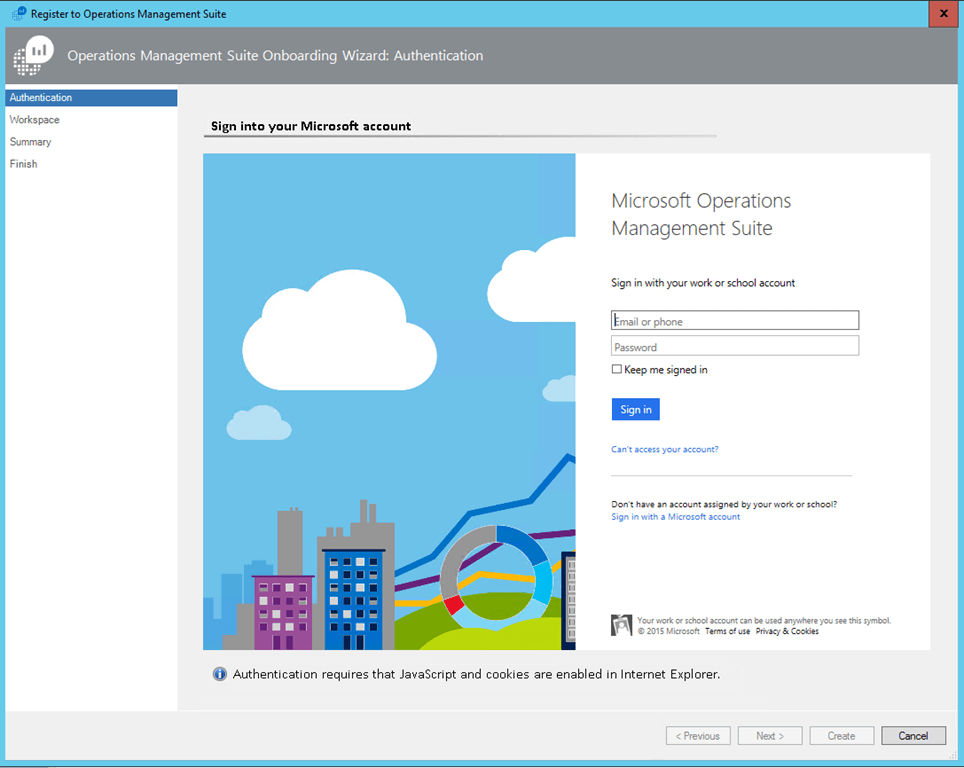This screenshot has height=768, width=964.
Task: Enable the Keep me signed in checkbox
Action: [x=617, y=369]
